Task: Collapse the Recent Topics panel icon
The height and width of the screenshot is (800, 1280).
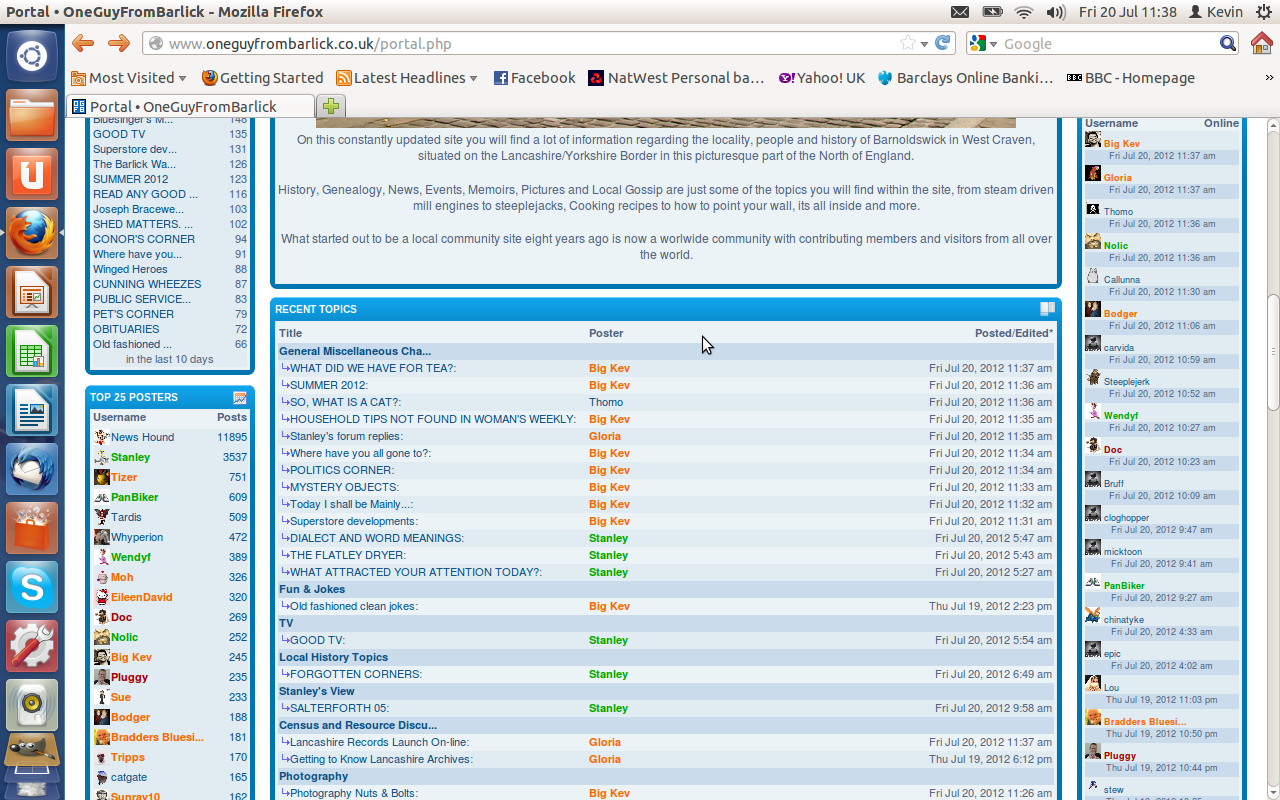Action: tap(1047, 309)
